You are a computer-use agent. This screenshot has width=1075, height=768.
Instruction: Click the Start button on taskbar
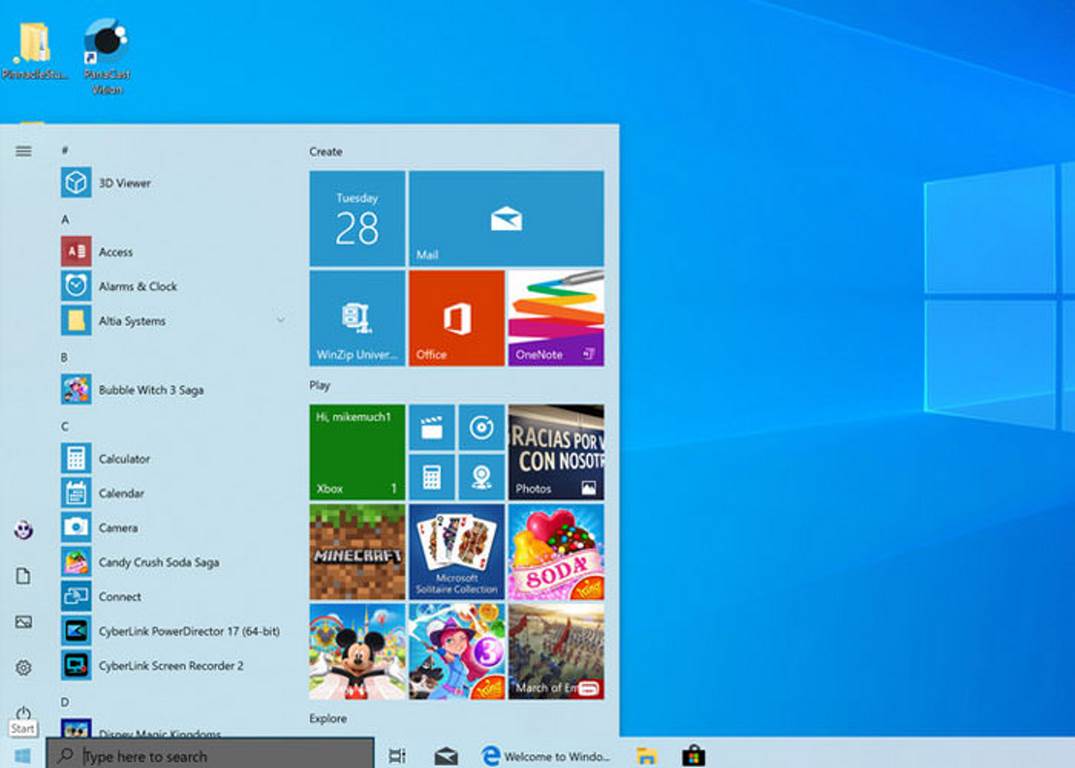point(22,755)
